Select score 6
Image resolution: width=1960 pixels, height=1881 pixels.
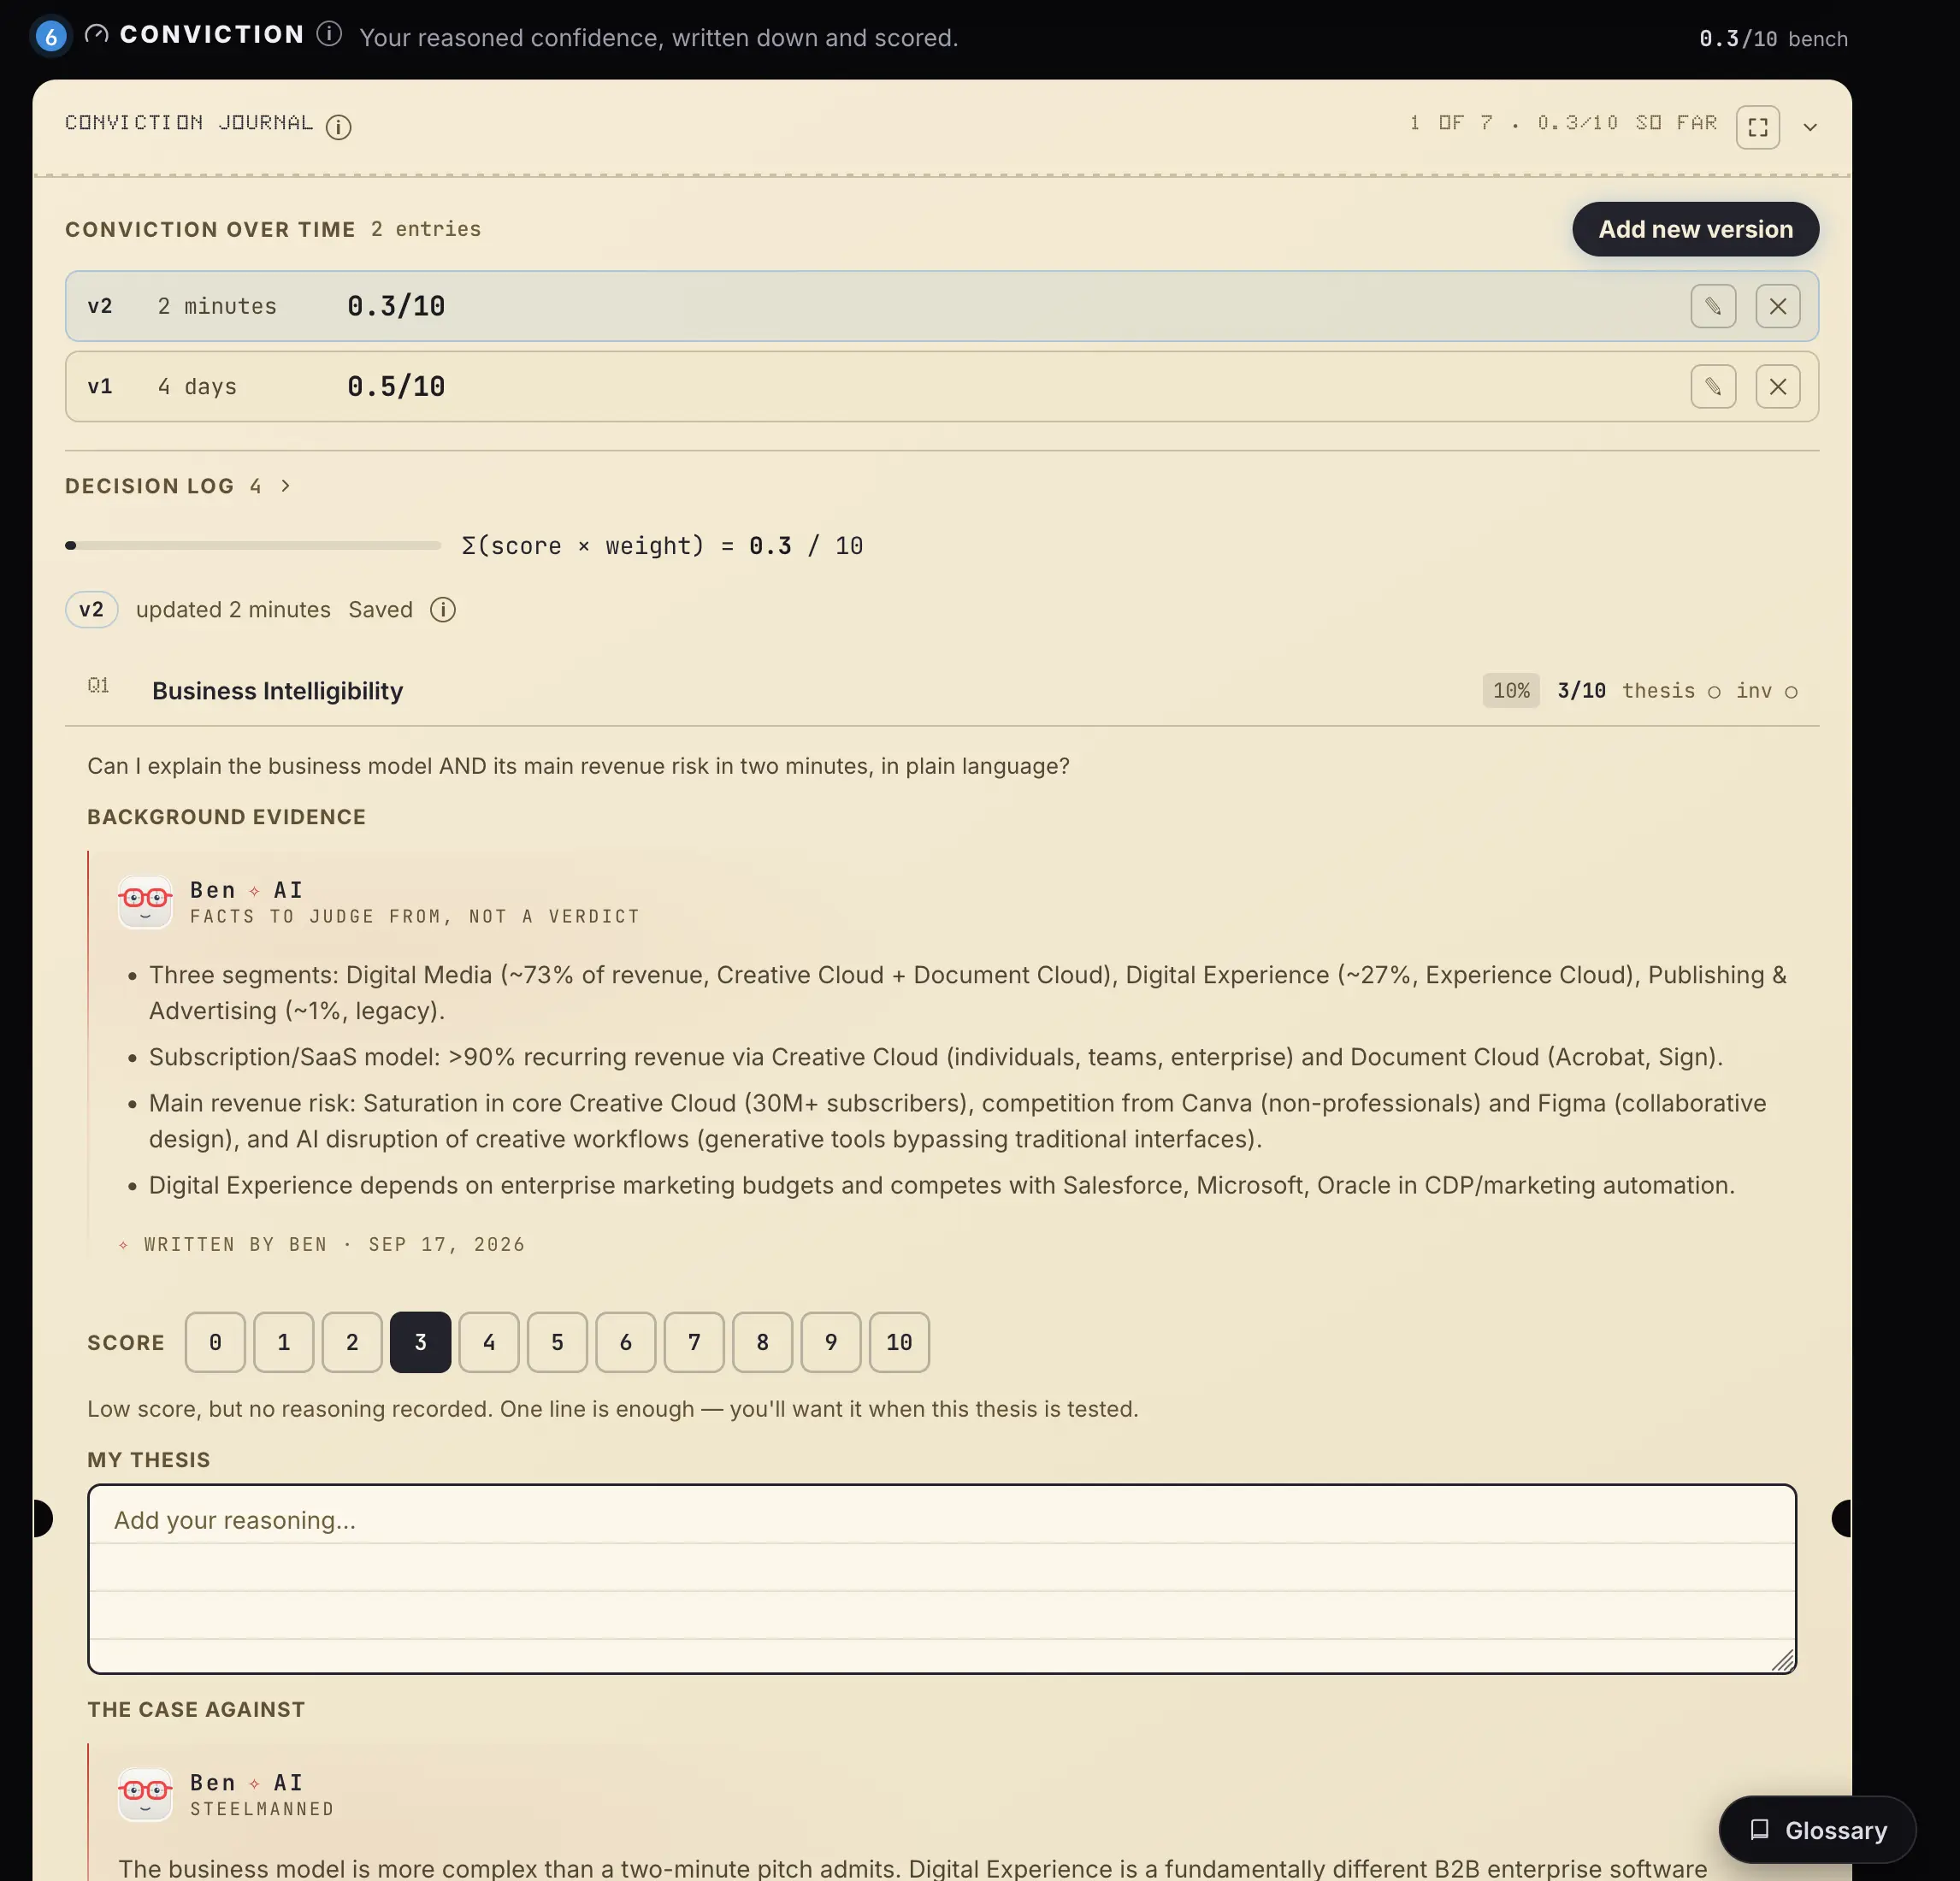(x=626, y=1342)
